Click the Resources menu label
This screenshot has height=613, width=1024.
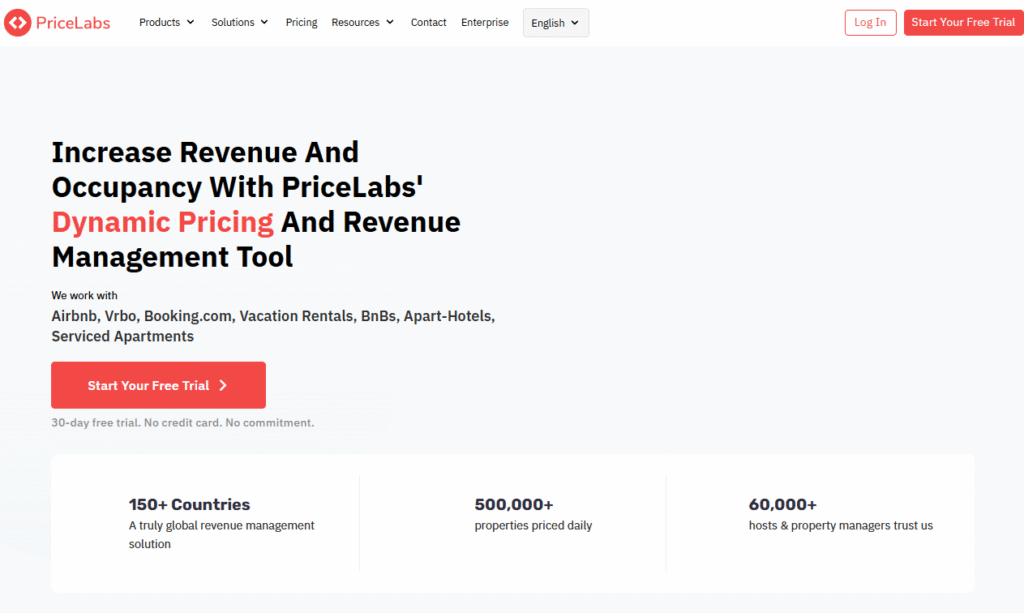pyautogui.click(x=355, y=22)
